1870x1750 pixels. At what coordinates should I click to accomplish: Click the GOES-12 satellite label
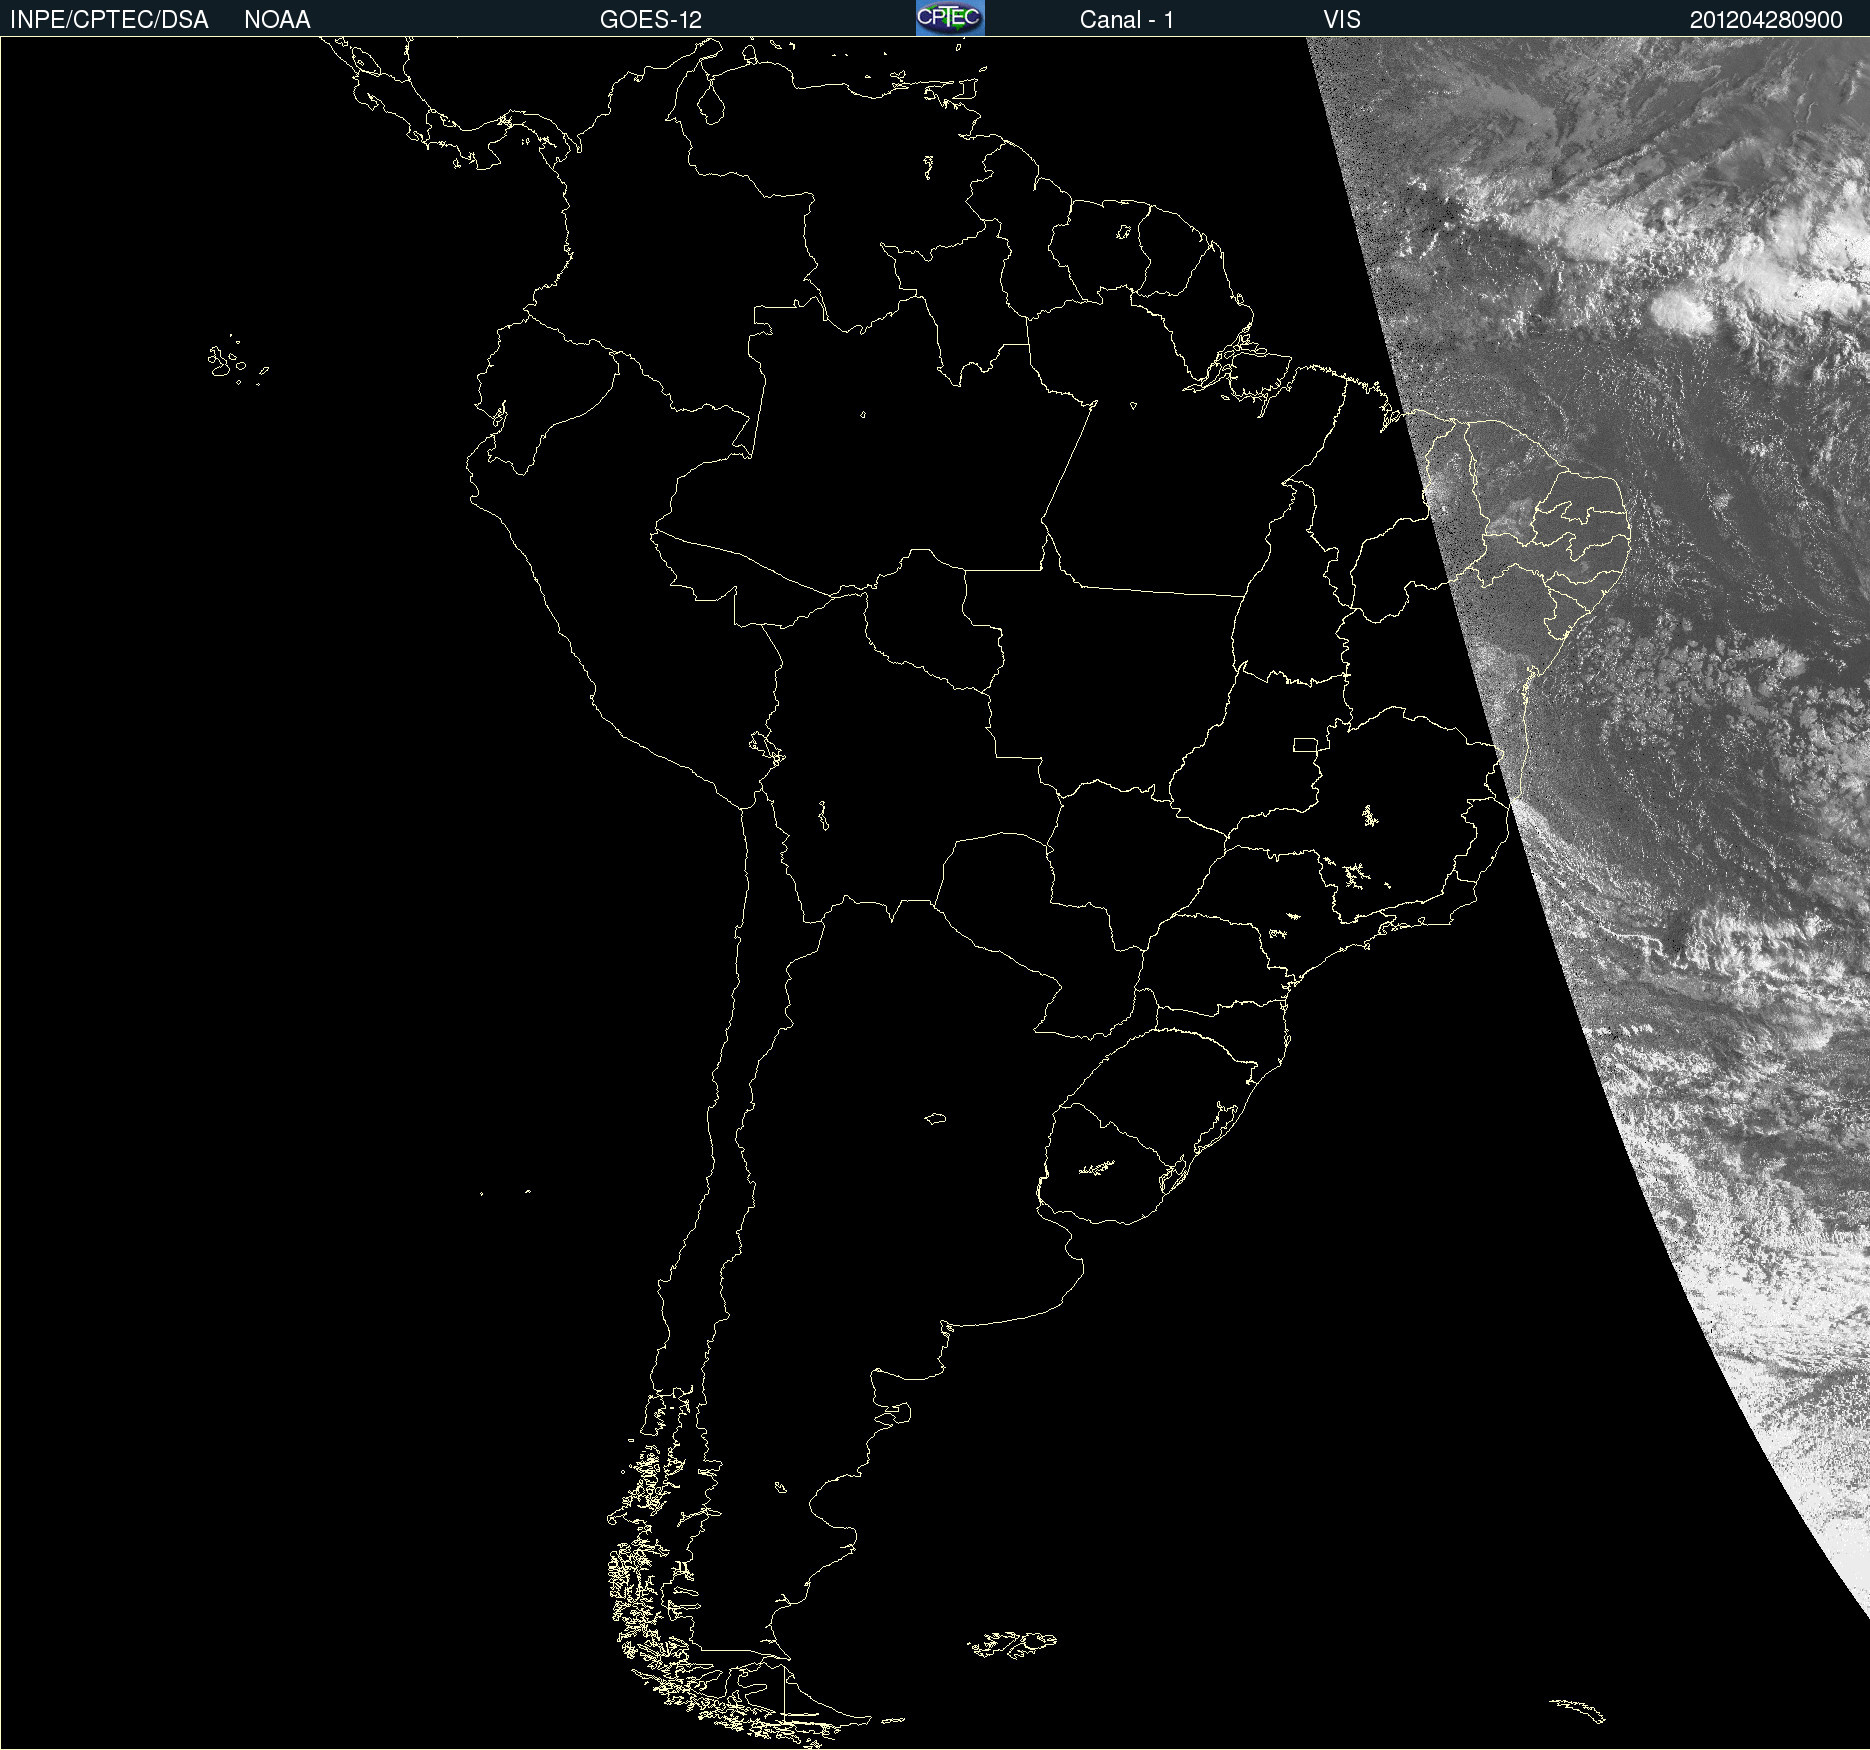(x=651, y=20)
